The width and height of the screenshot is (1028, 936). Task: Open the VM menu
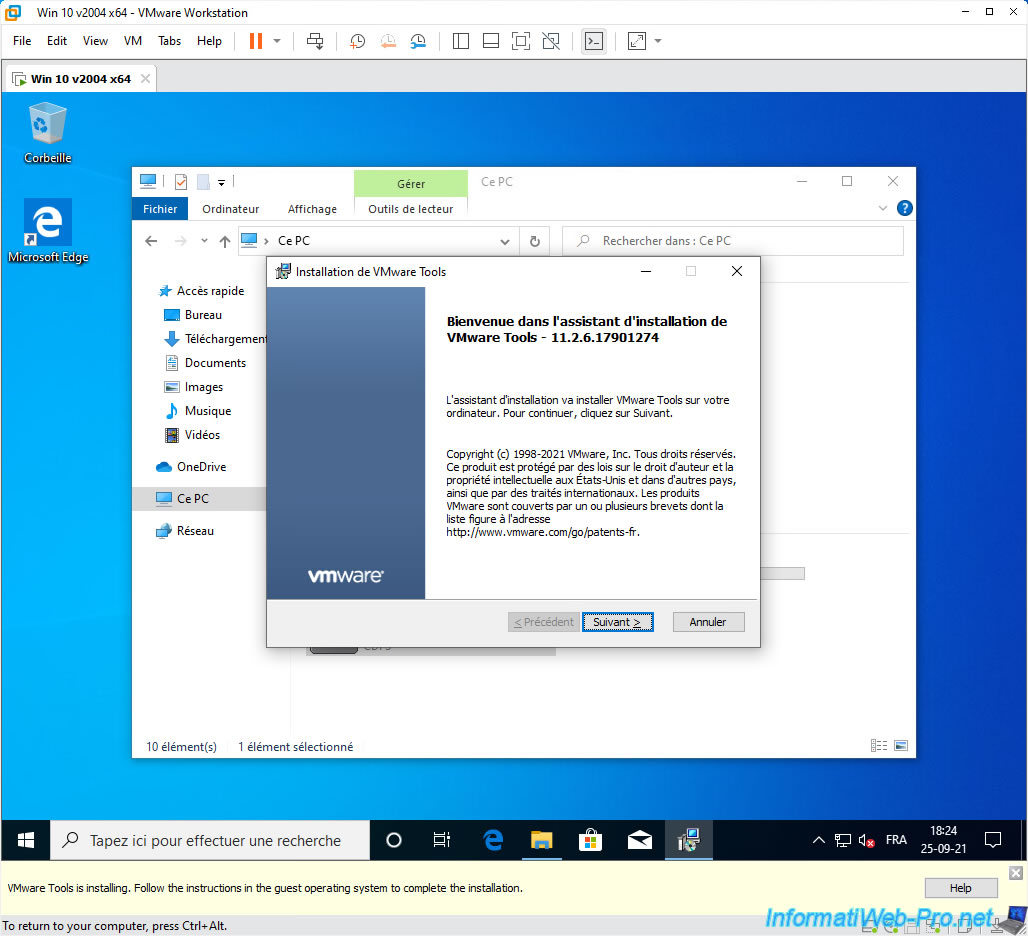tap(133, 41)
